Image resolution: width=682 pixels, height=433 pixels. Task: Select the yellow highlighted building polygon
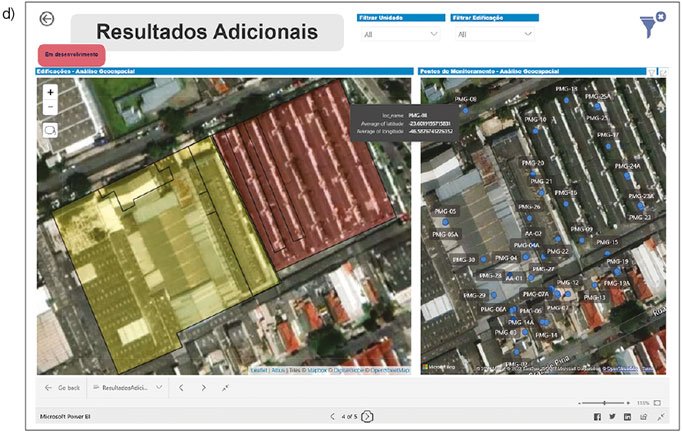150,250
